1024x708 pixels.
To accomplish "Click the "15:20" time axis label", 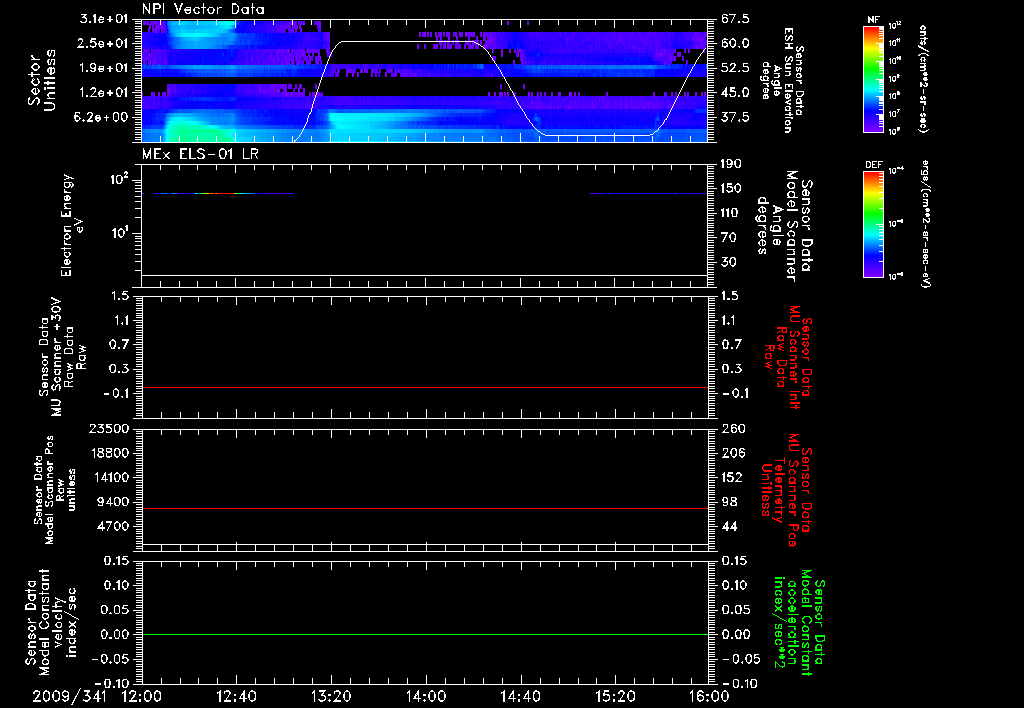I will click(x=615, y=696).
